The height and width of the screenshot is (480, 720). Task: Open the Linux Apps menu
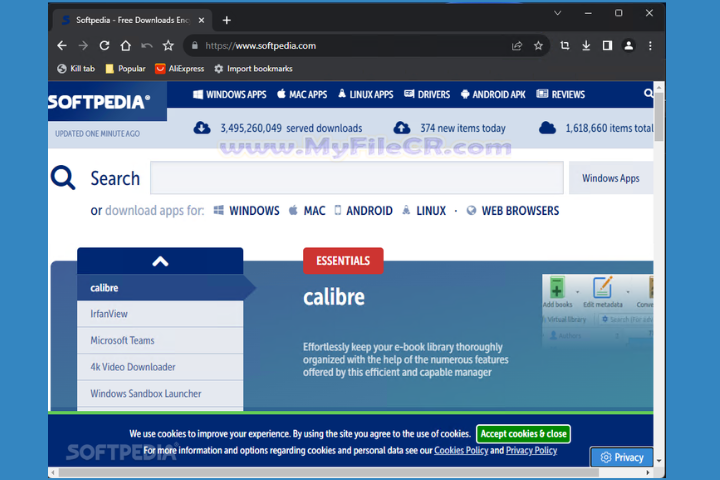tap(366, 95)
